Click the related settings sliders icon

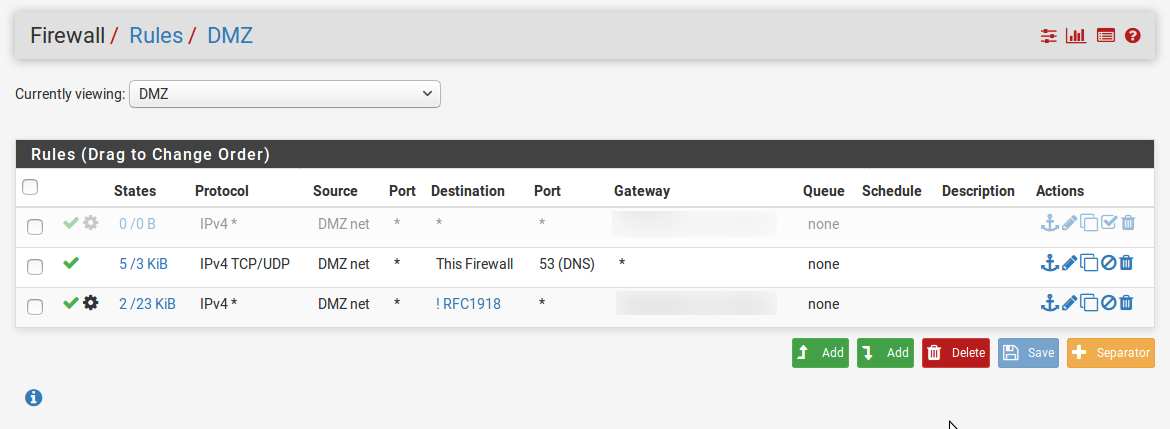pyautogui.click(x=1049, y=35)
